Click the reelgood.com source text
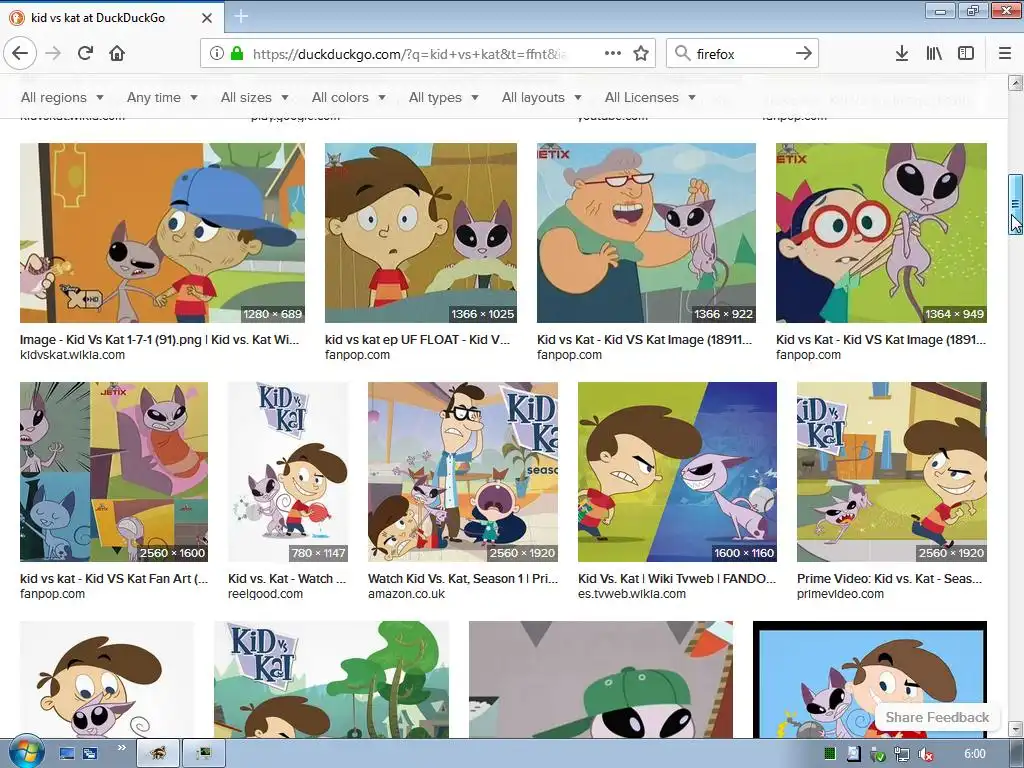The width and height of the screenshot is (1024, 768). (x=265, y=594)
